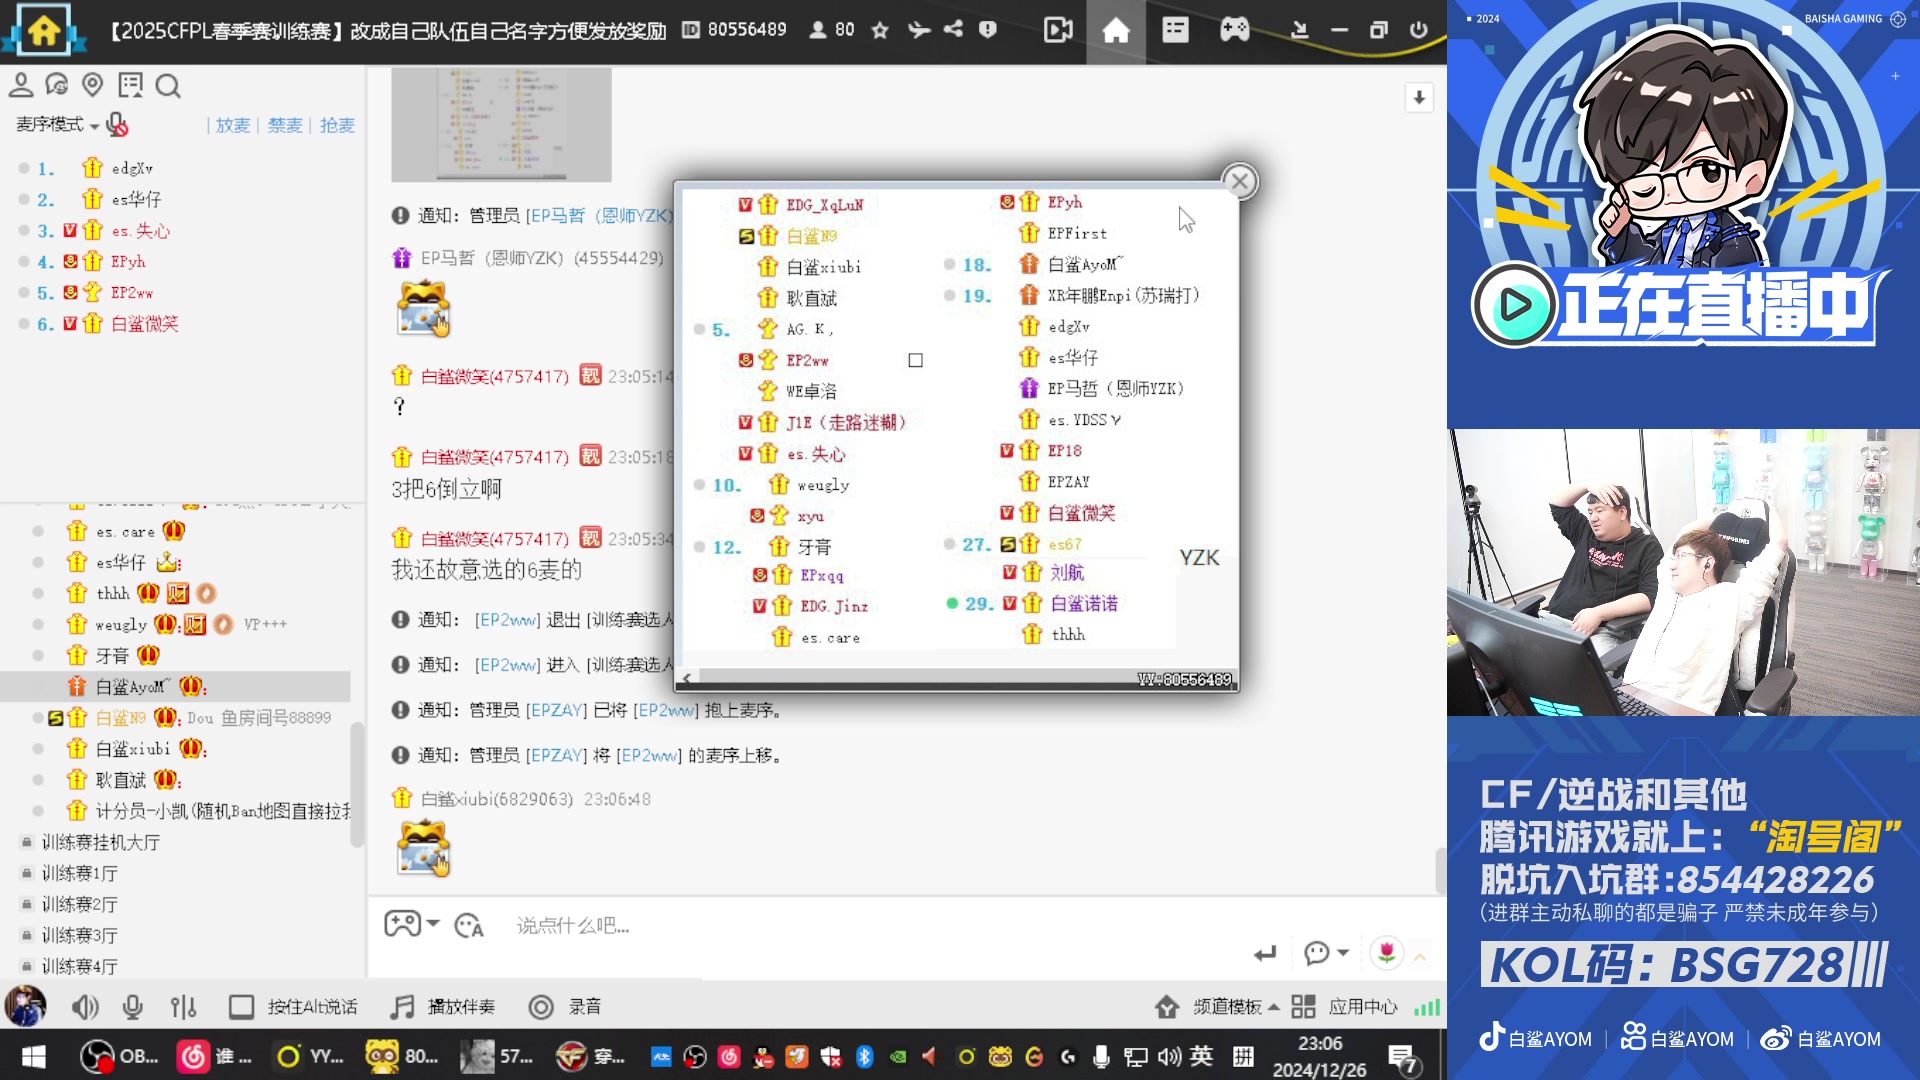Open the 训练赛2厅 sub-channel

(x=80, y=905)
